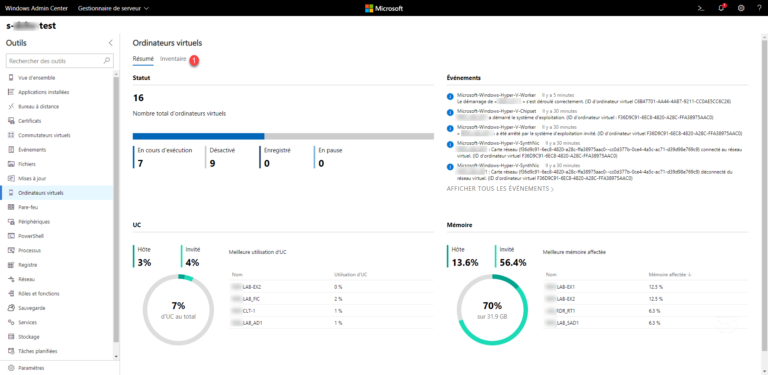Click the Paramètres gear icon at sidebar bottom
Screen dimensions: 768x375
point(11,368)
